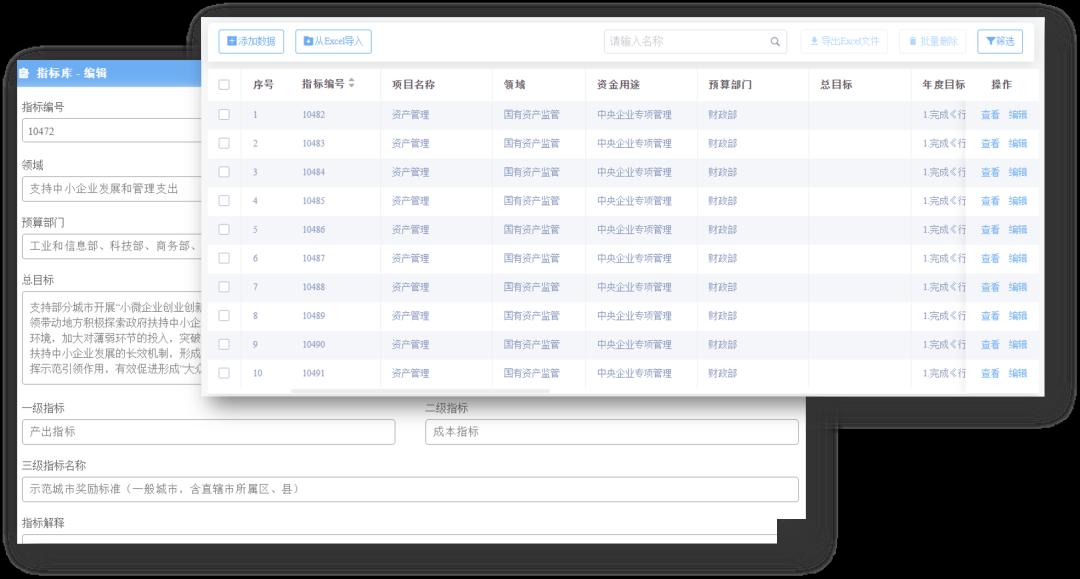This screenshot has height=579, width=1080.
Task: Click 查看 for row 10483
Action: pyautogui.click(x=990, y=144)
